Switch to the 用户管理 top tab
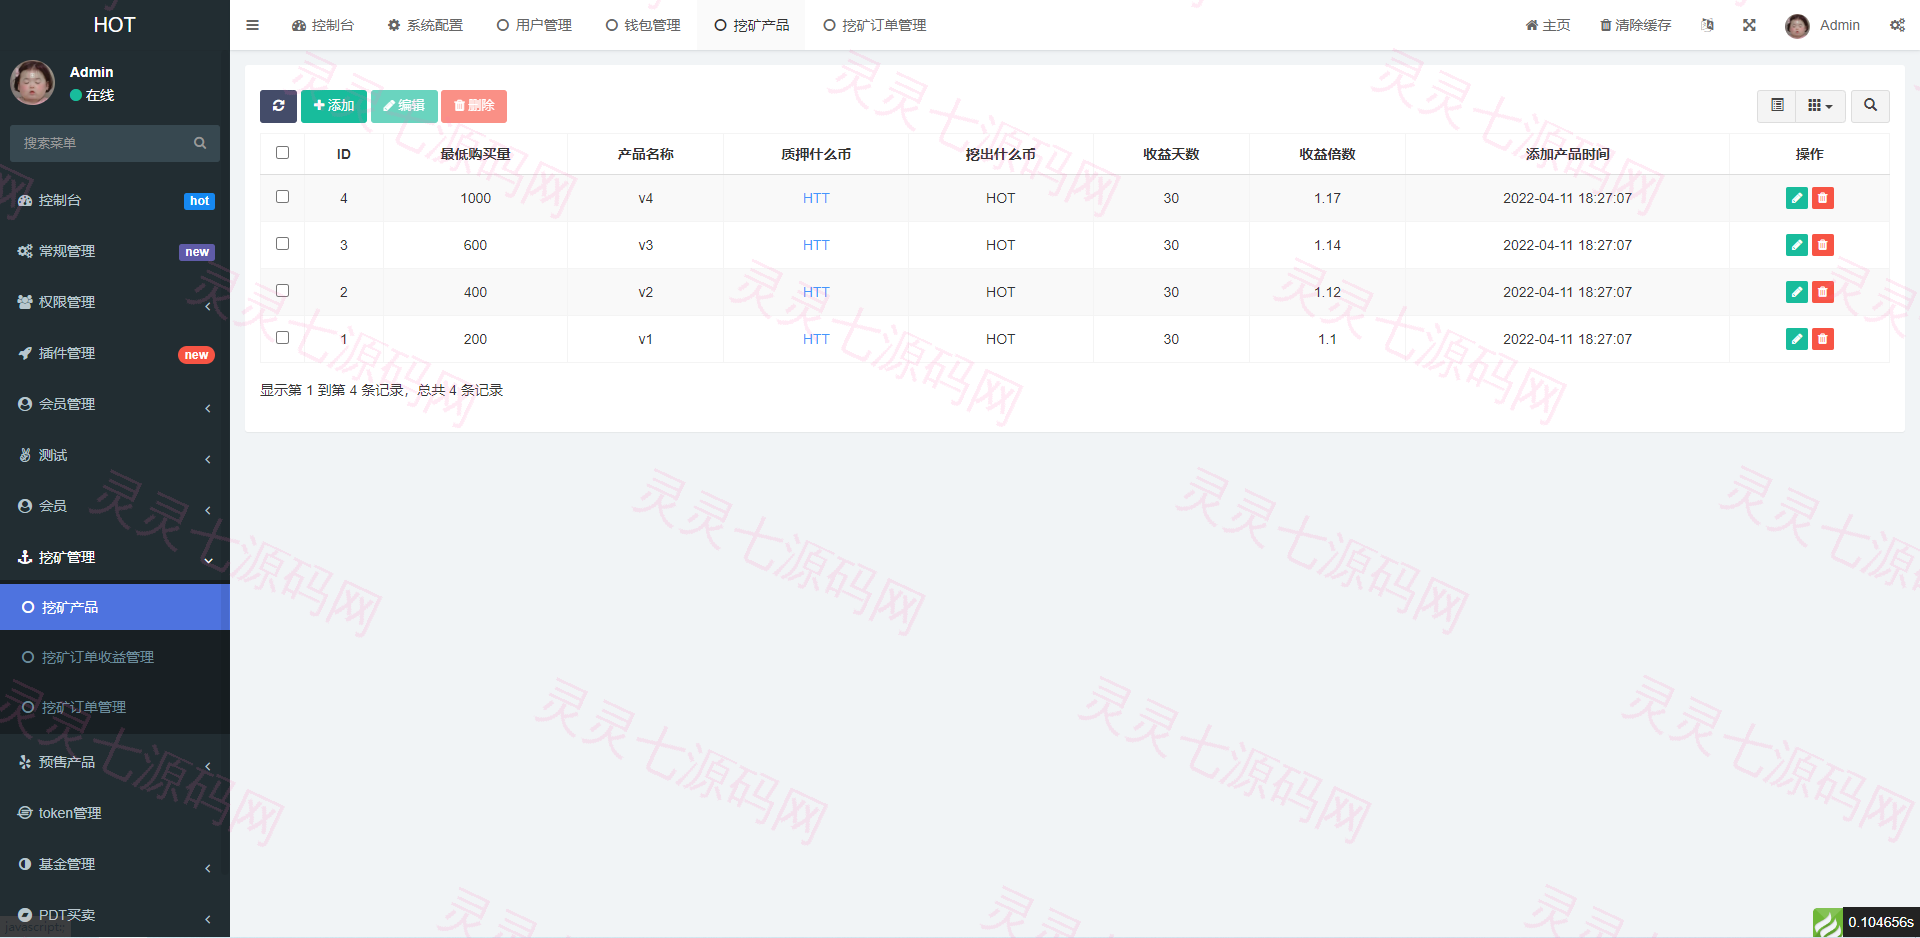Screen dimensions: 1920x938 pos(534,25)
